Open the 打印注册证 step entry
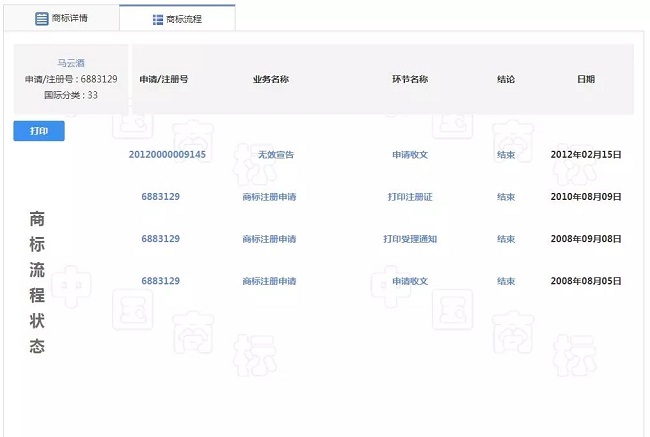650x437 pixels. [410, 197]
